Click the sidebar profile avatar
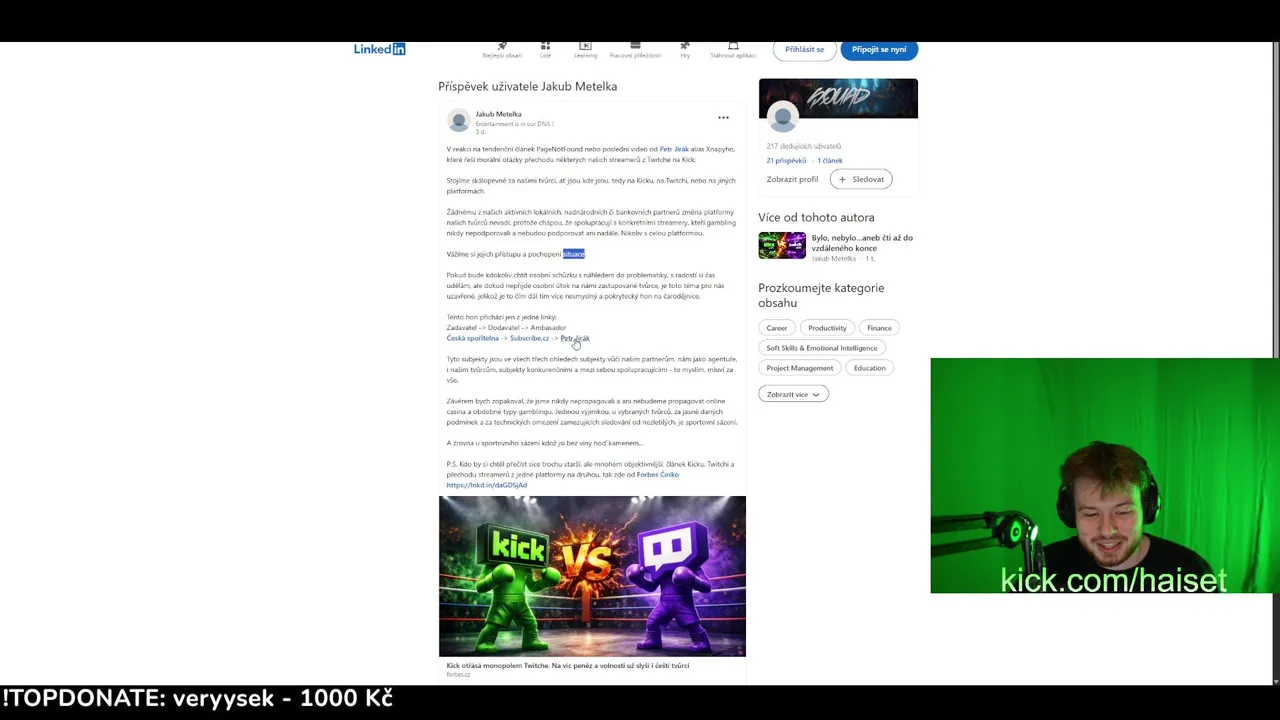This screenshot has width=1280, height=720. coord(783,118)
